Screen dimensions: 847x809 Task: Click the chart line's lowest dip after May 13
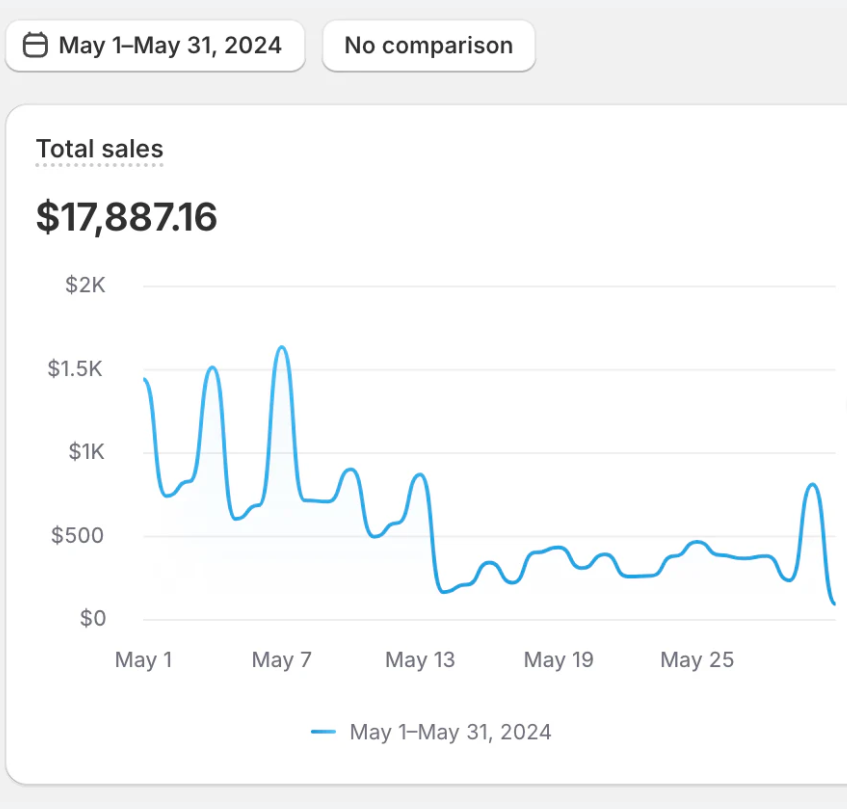point(445,592)
